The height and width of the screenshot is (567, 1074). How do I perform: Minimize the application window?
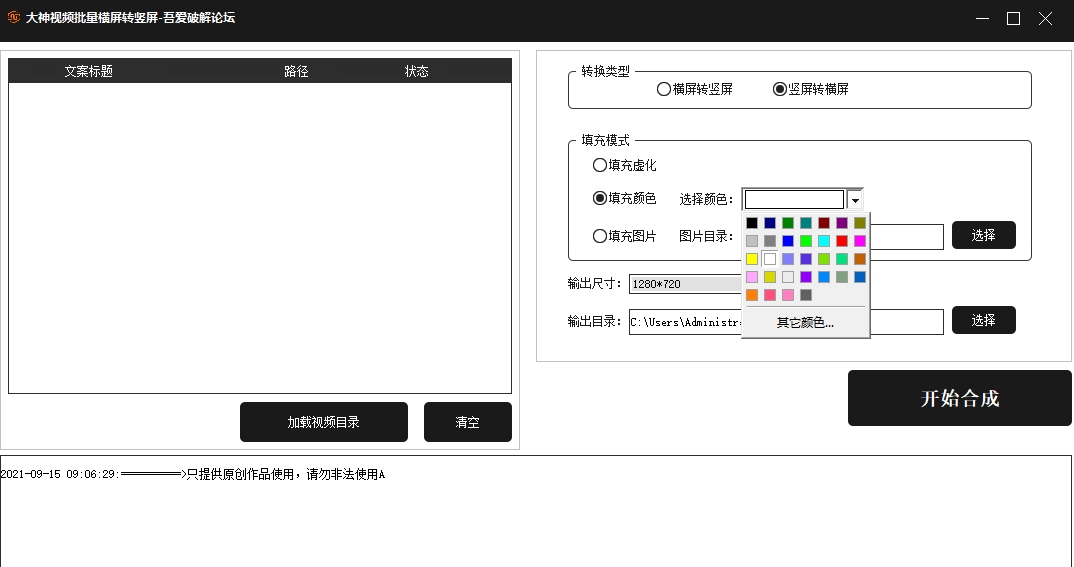coord(982,18)
